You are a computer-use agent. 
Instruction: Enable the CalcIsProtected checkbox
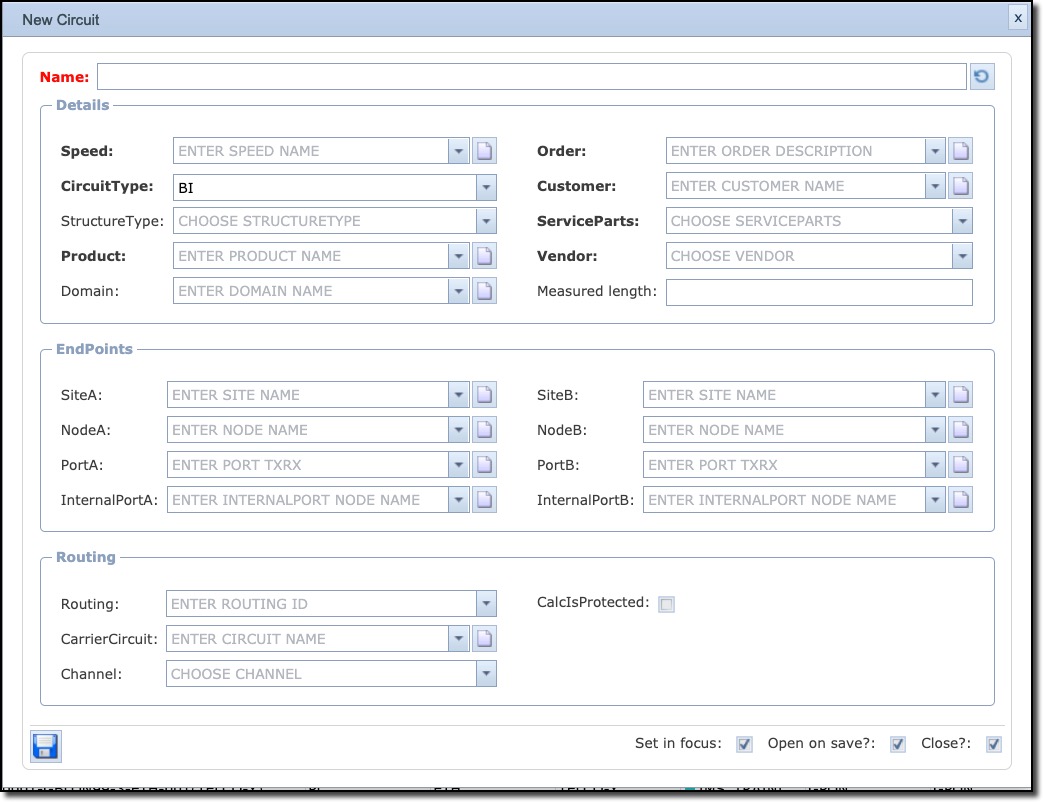pos(667,604)
